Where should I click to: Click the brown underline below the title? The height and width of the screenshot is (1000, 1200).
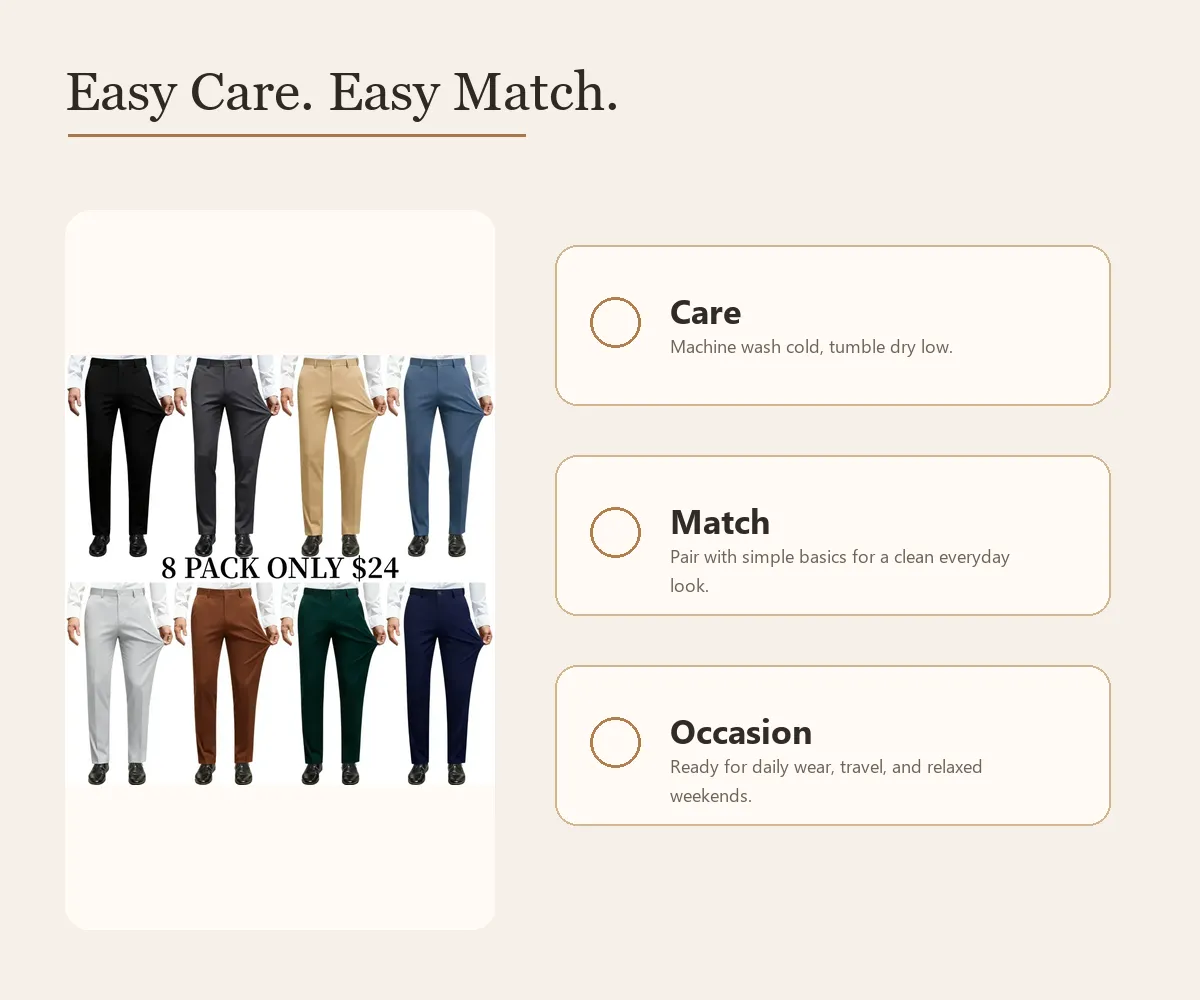[297, 134]
